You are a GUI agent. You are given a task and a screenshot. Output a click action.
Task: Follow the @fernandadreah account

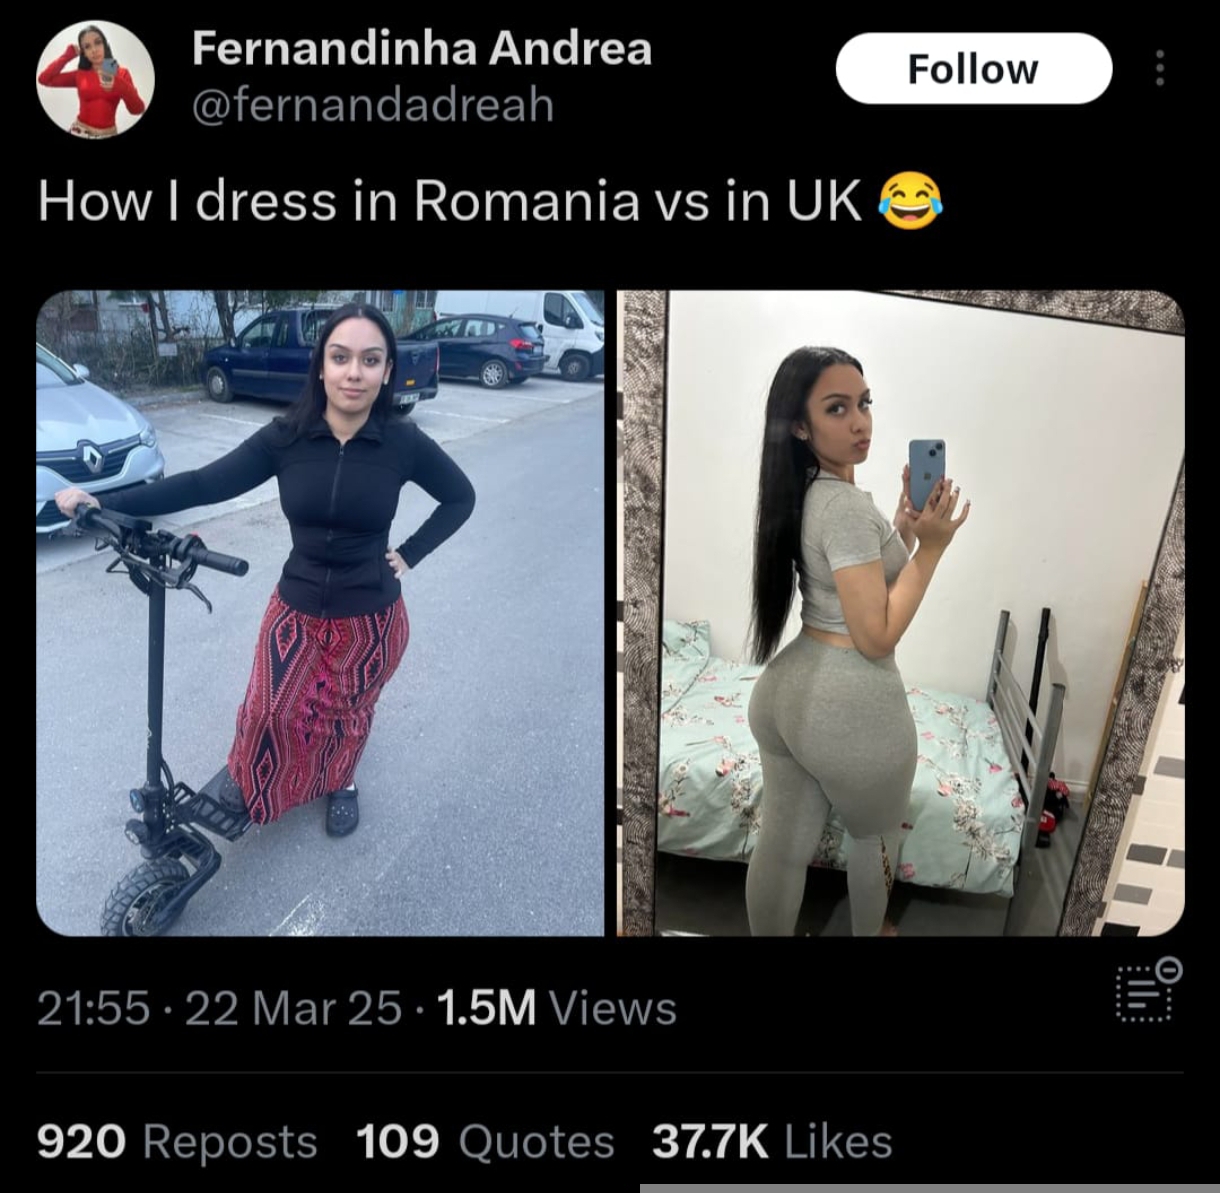tap(973, 69)
